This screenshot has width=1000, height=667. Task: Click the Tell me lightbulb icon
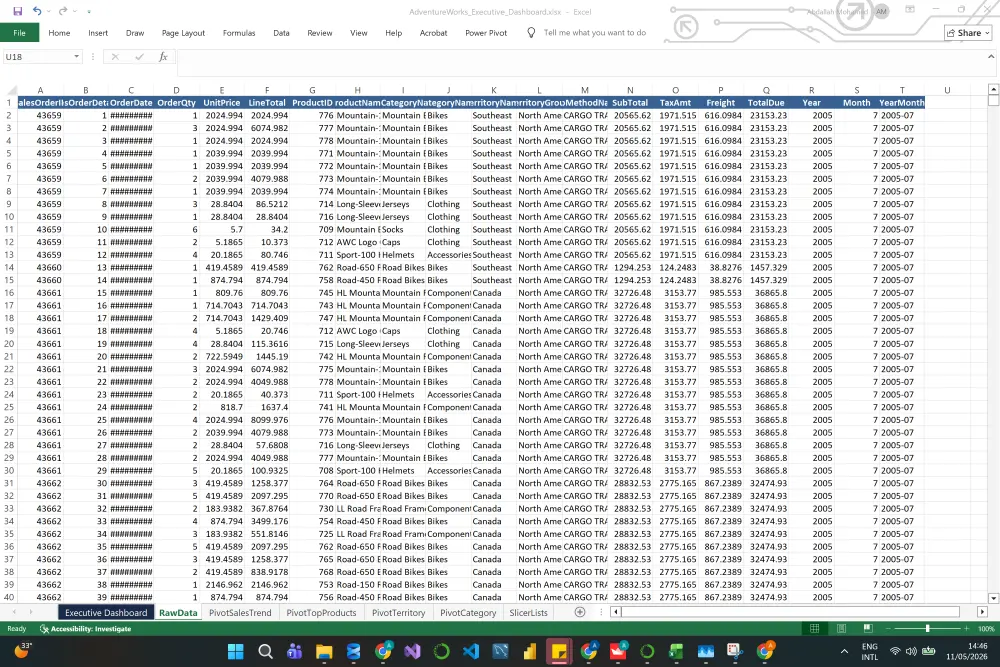point(531,33)
